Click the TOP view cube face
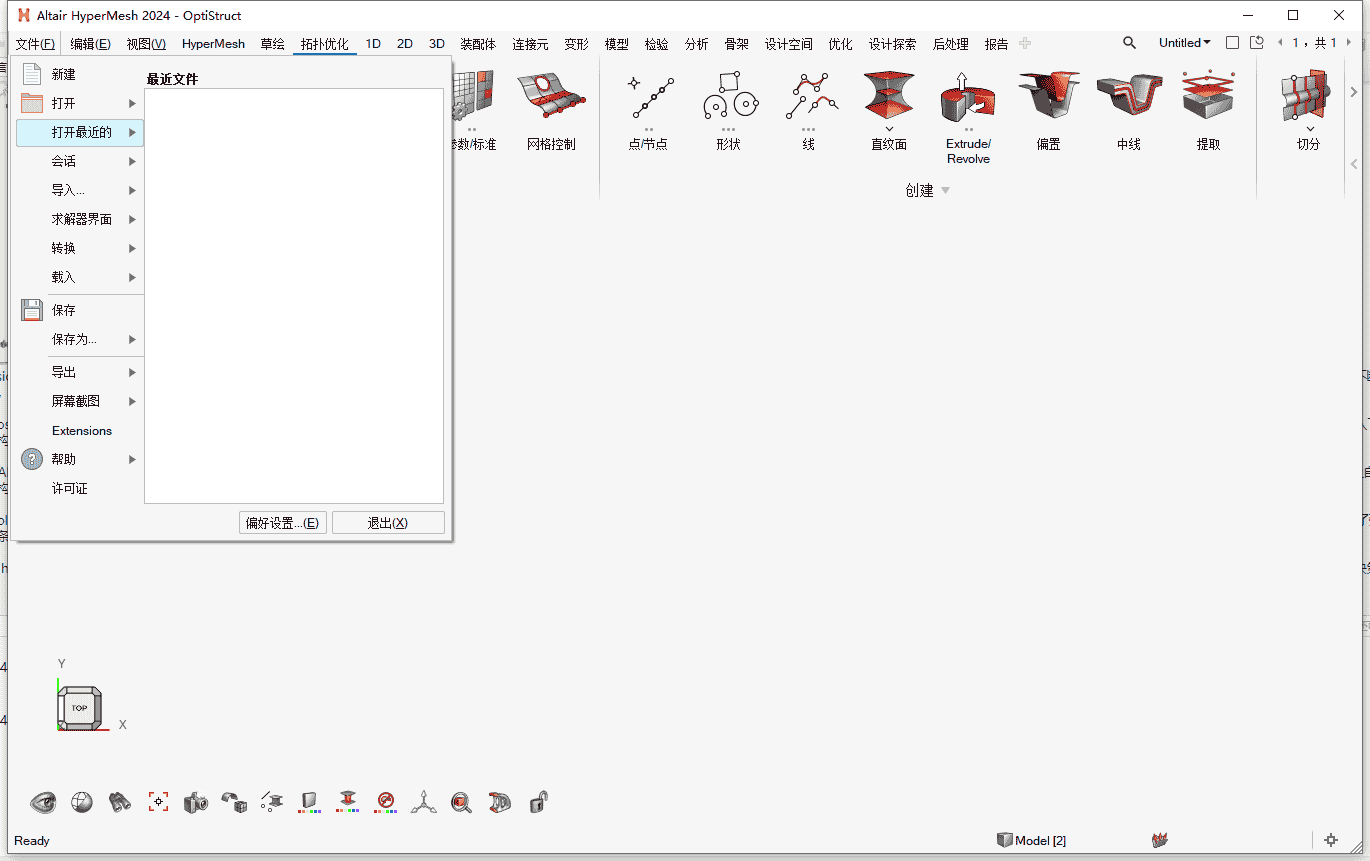The height and width of the screenshot is (861, 1370). pyautogui.click(x=79, y=708)
